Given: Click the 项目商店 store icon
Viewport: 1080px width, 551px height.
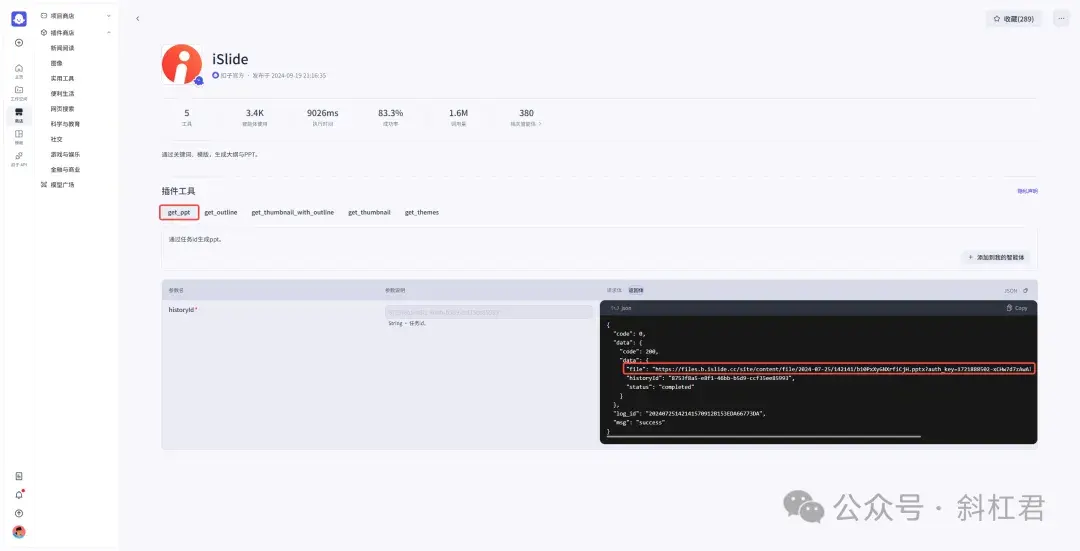Looking at the screenshot, I should tap(44, 15).
